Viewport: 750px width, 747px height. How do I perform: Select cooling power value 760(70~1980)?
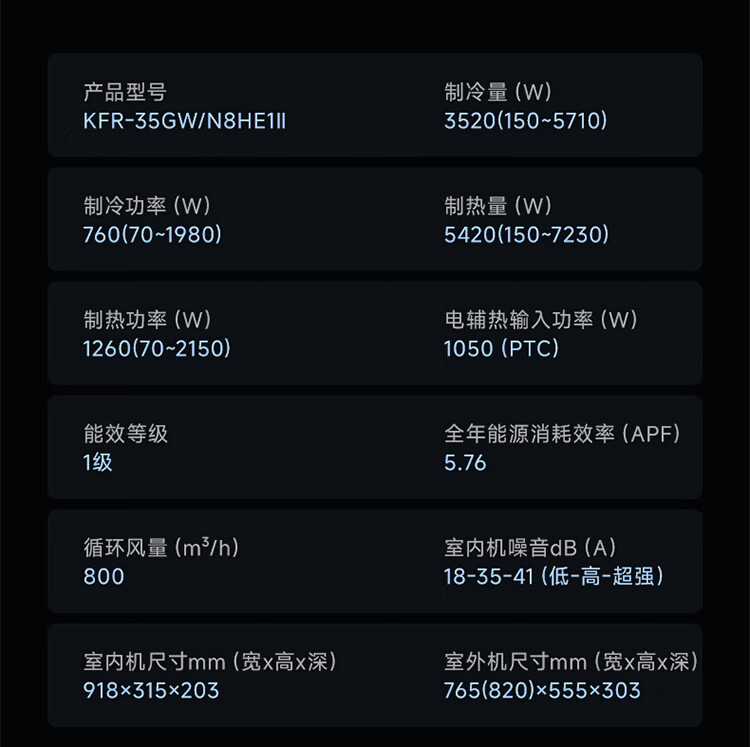click(153, 235)
